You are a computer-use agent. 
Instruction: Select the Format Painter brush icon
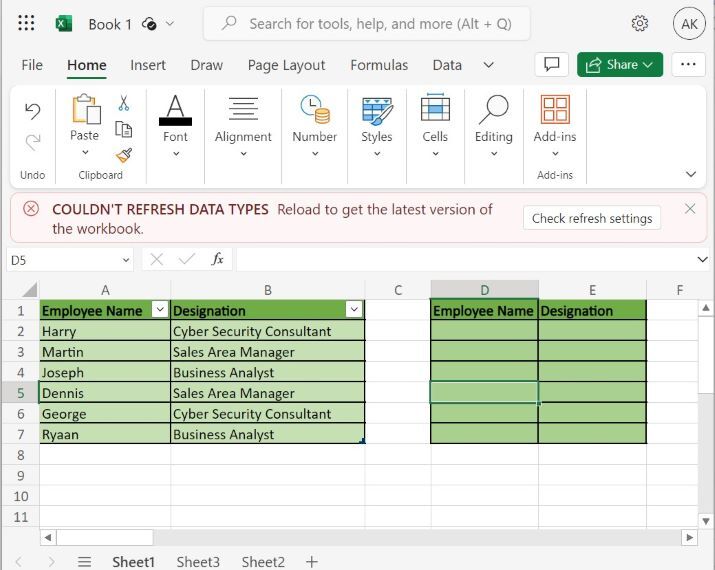(124, 155)
